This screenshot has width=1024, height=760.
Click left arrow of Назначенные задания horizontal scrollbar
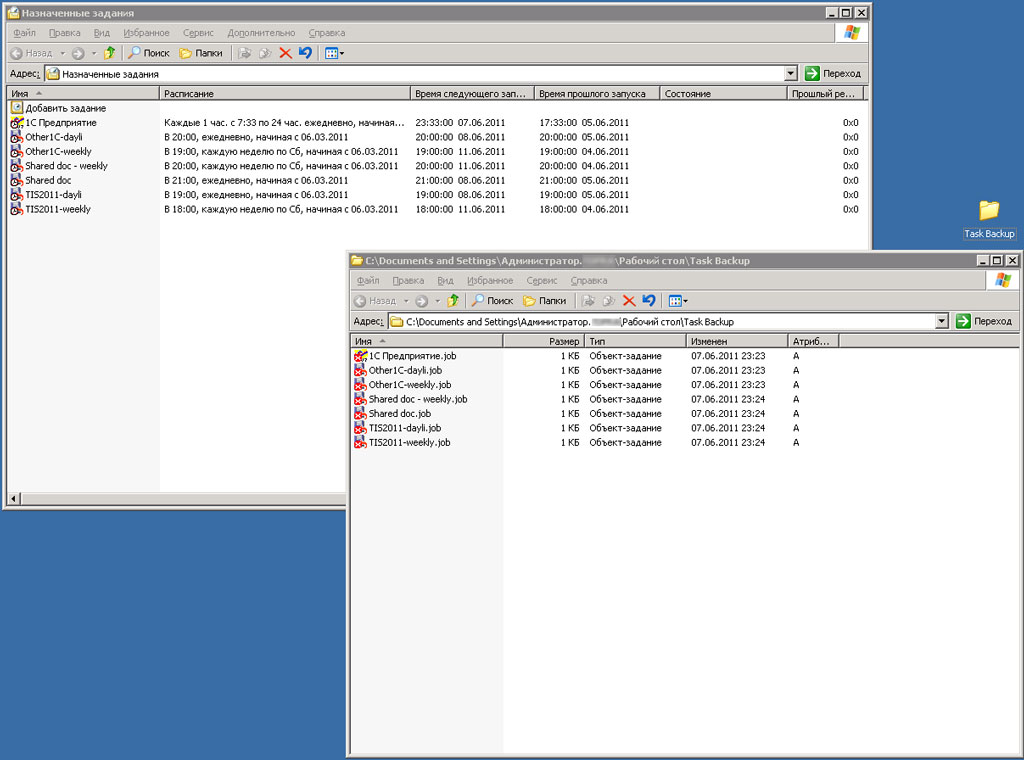pyautogui.click(x=13, y=498)
